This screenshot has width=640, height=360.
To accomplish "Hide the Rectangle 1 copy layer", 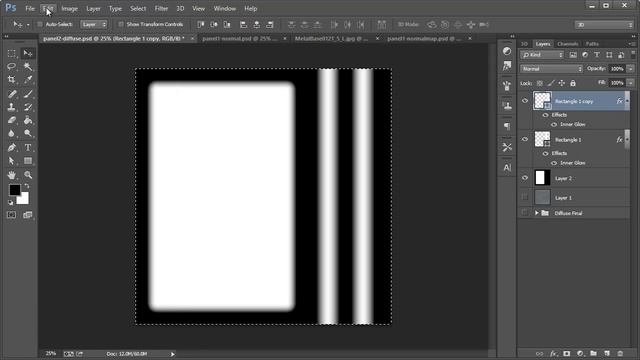I will tap(525, 101).
